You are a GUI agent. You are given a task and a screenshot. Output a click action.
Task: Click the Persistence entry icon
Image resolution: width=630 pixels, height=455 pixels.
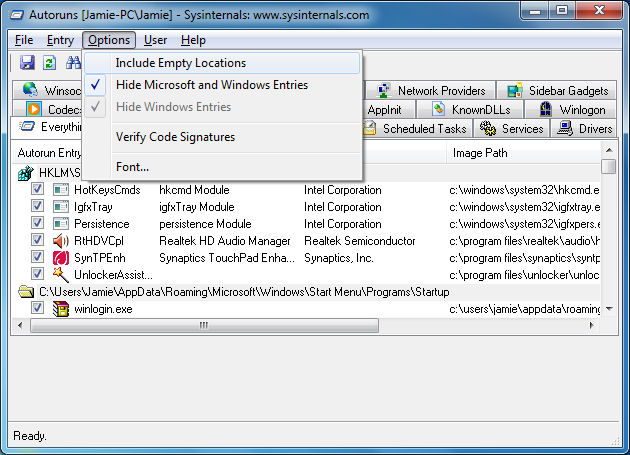point(61,223)
